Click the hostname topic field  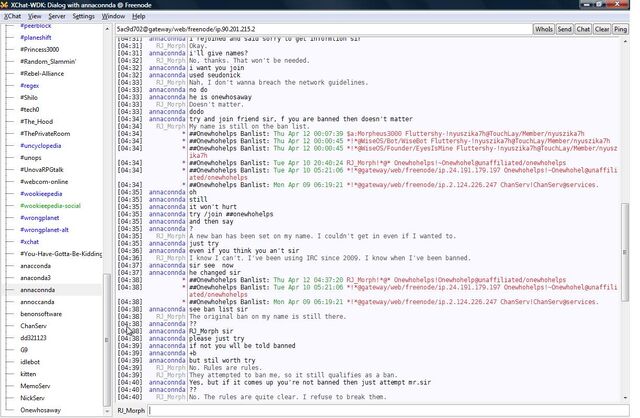(324, 29)
